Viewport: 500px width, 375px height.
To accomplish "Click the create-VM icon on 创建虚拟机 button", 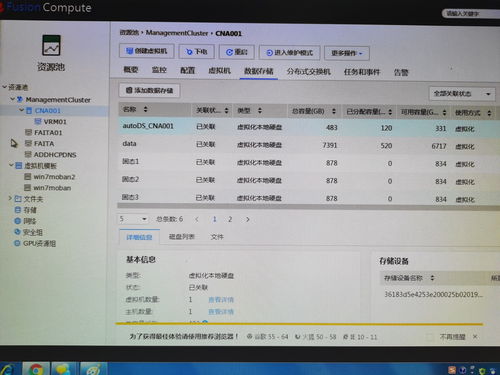I will 129,51.
